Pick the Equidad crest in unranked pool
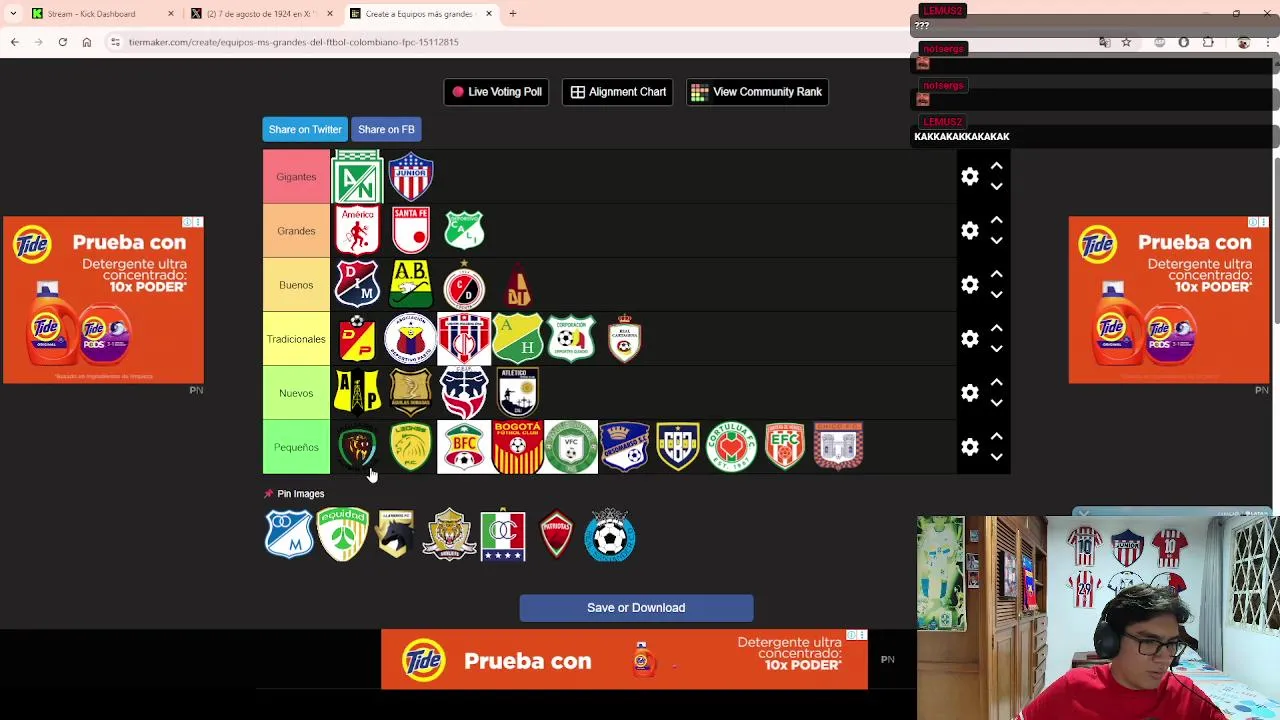This screenshot has width=1280, height=720. pyautogui.click(x=343, y=534)
